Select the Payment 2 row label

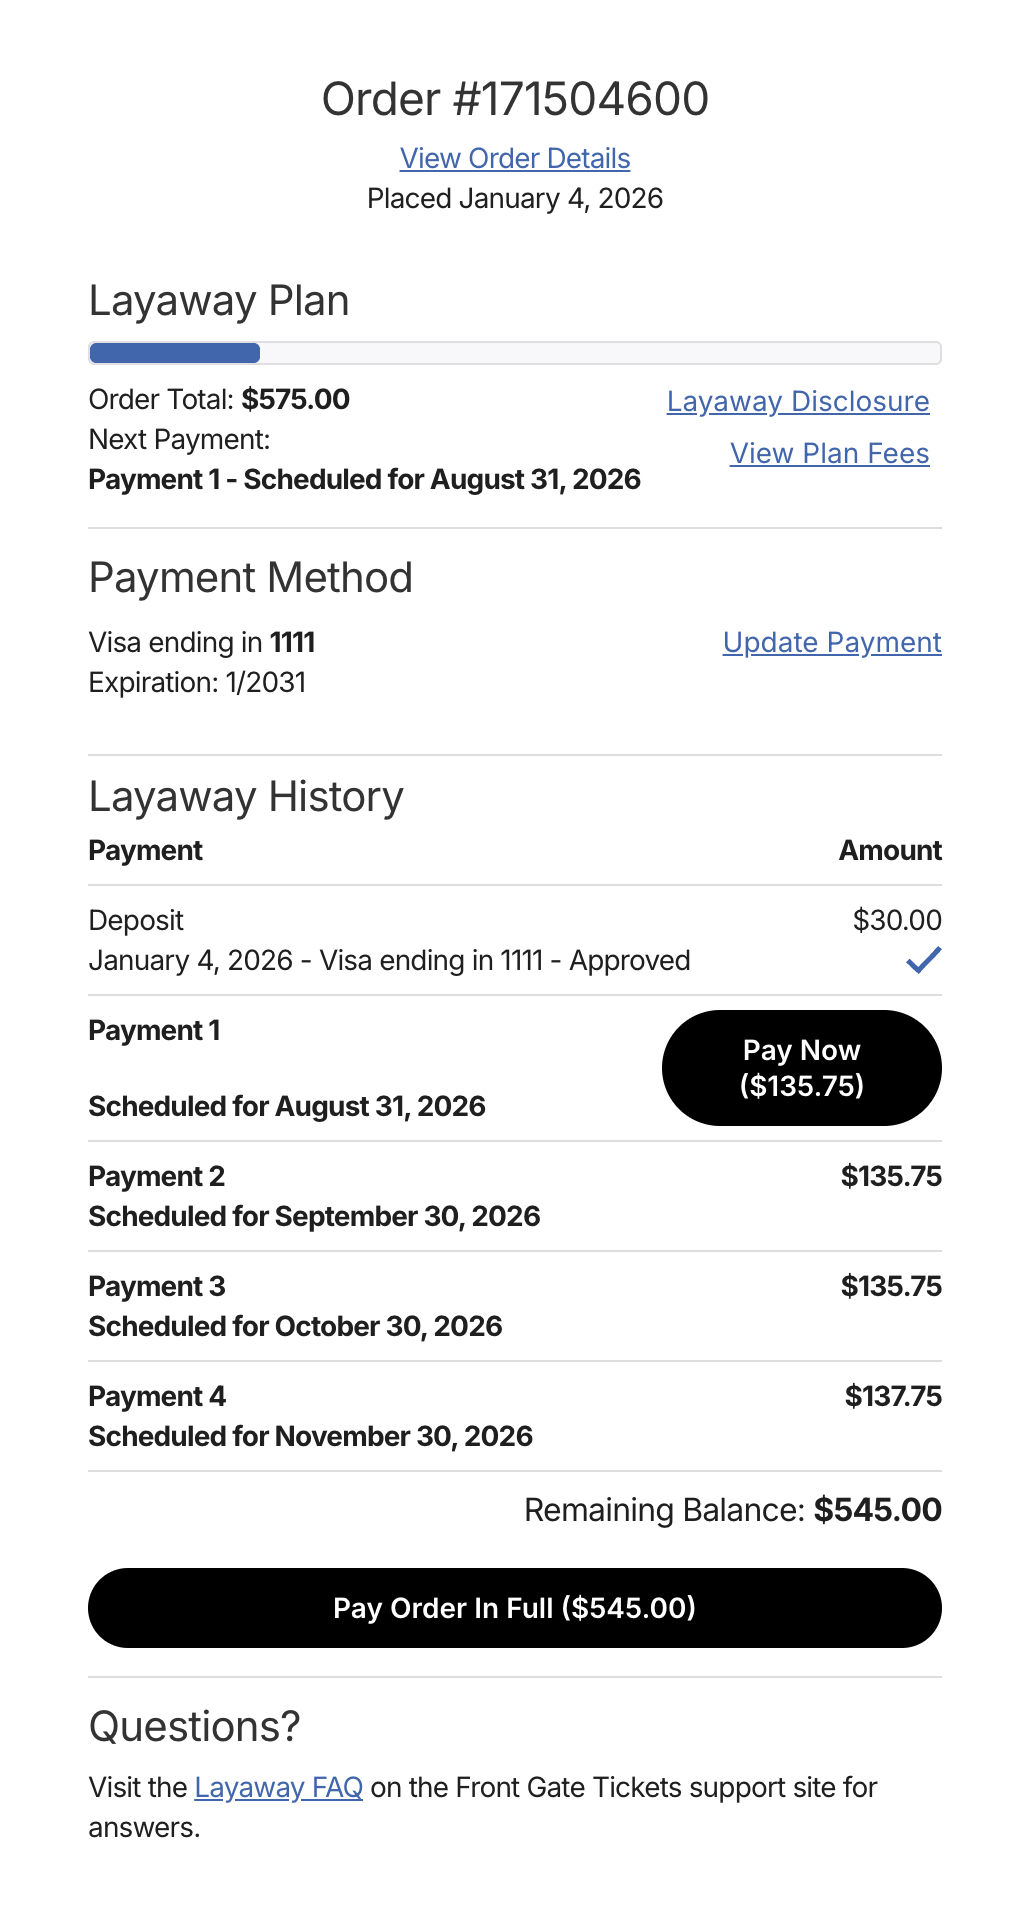(157, 1176)
